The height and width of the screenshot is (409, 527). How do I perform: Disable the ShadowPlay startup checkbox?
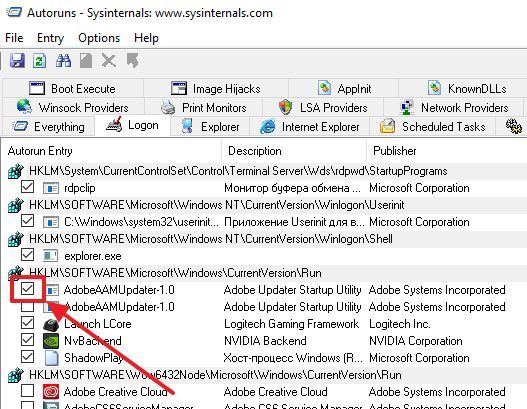(x=27, y=357)
